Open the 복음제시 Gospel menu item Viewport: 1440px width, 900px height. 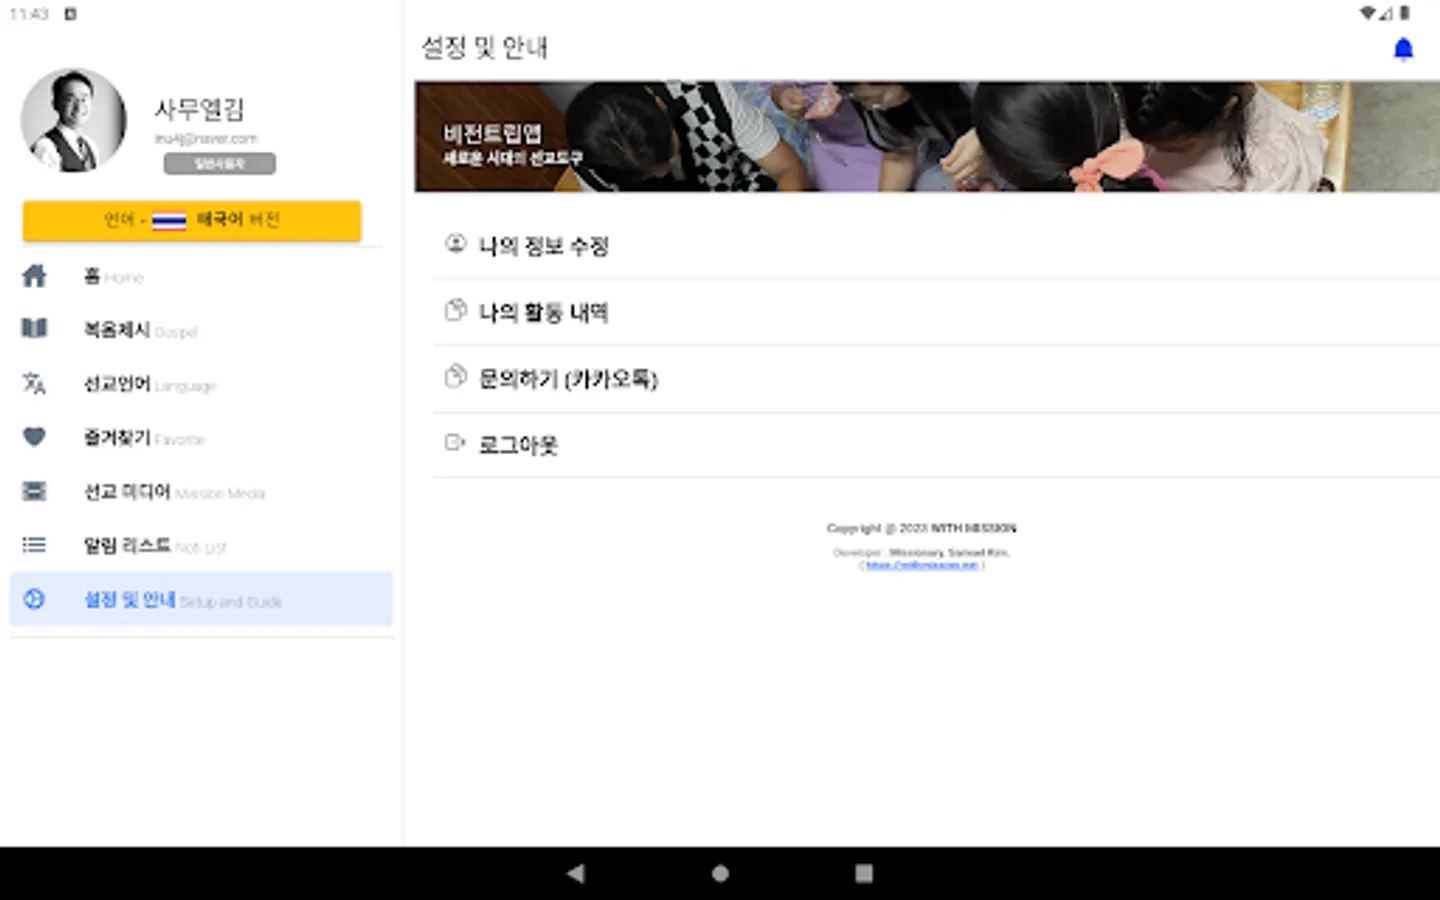pos(201,330)
